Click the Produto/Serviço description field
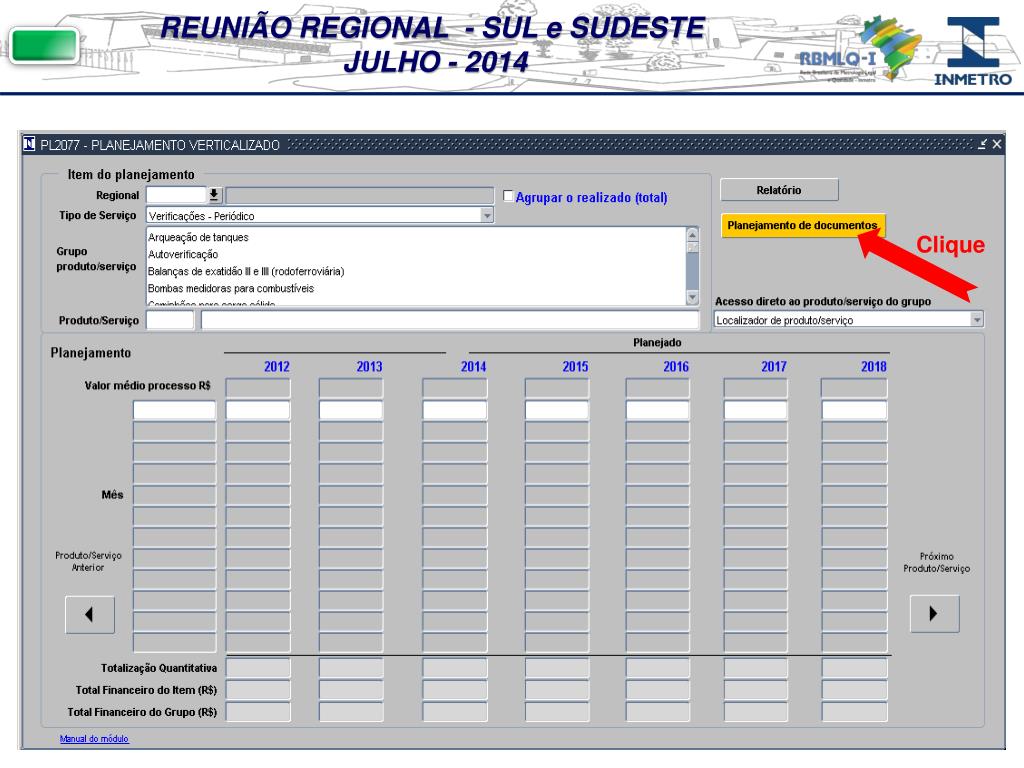1024x768 pixels. tap(450, 320)
